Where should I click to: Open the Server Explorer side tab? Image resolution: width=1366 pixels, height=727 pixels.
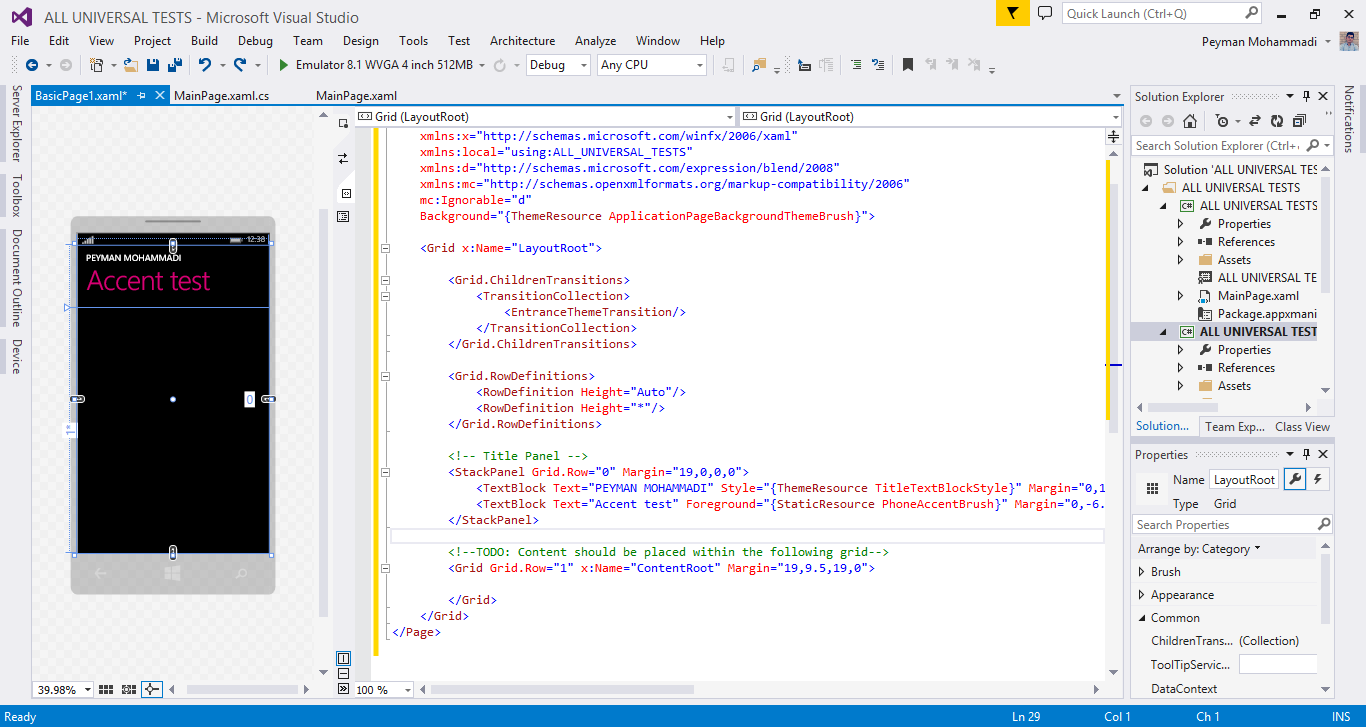pyautogui.click(x=15, y=124)
